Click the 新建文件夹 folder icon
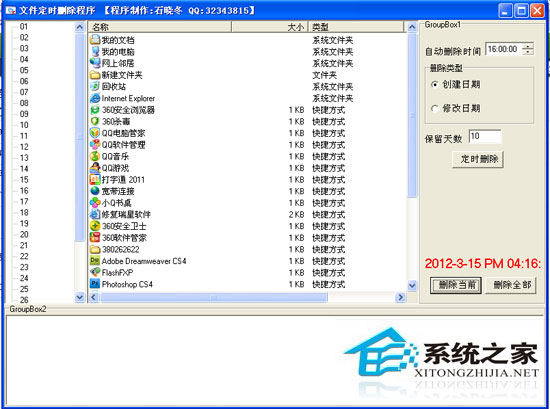This screenshot has height=409, width=550. click(x=95, y=75)
